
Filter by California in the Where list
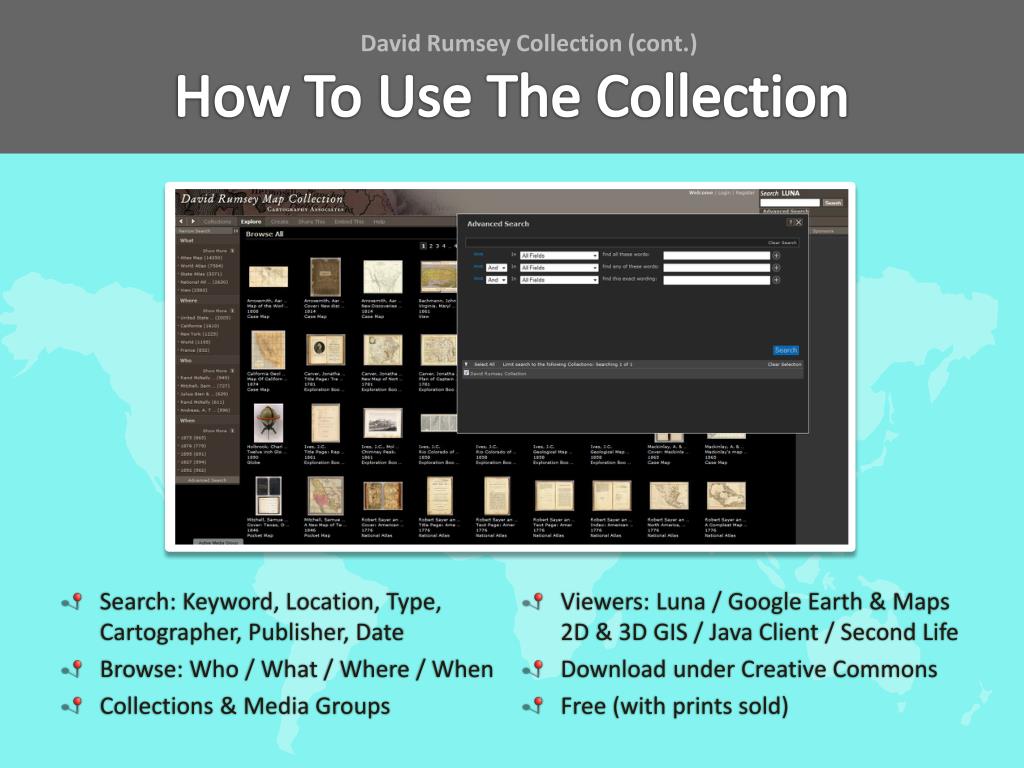pos(199,326)
